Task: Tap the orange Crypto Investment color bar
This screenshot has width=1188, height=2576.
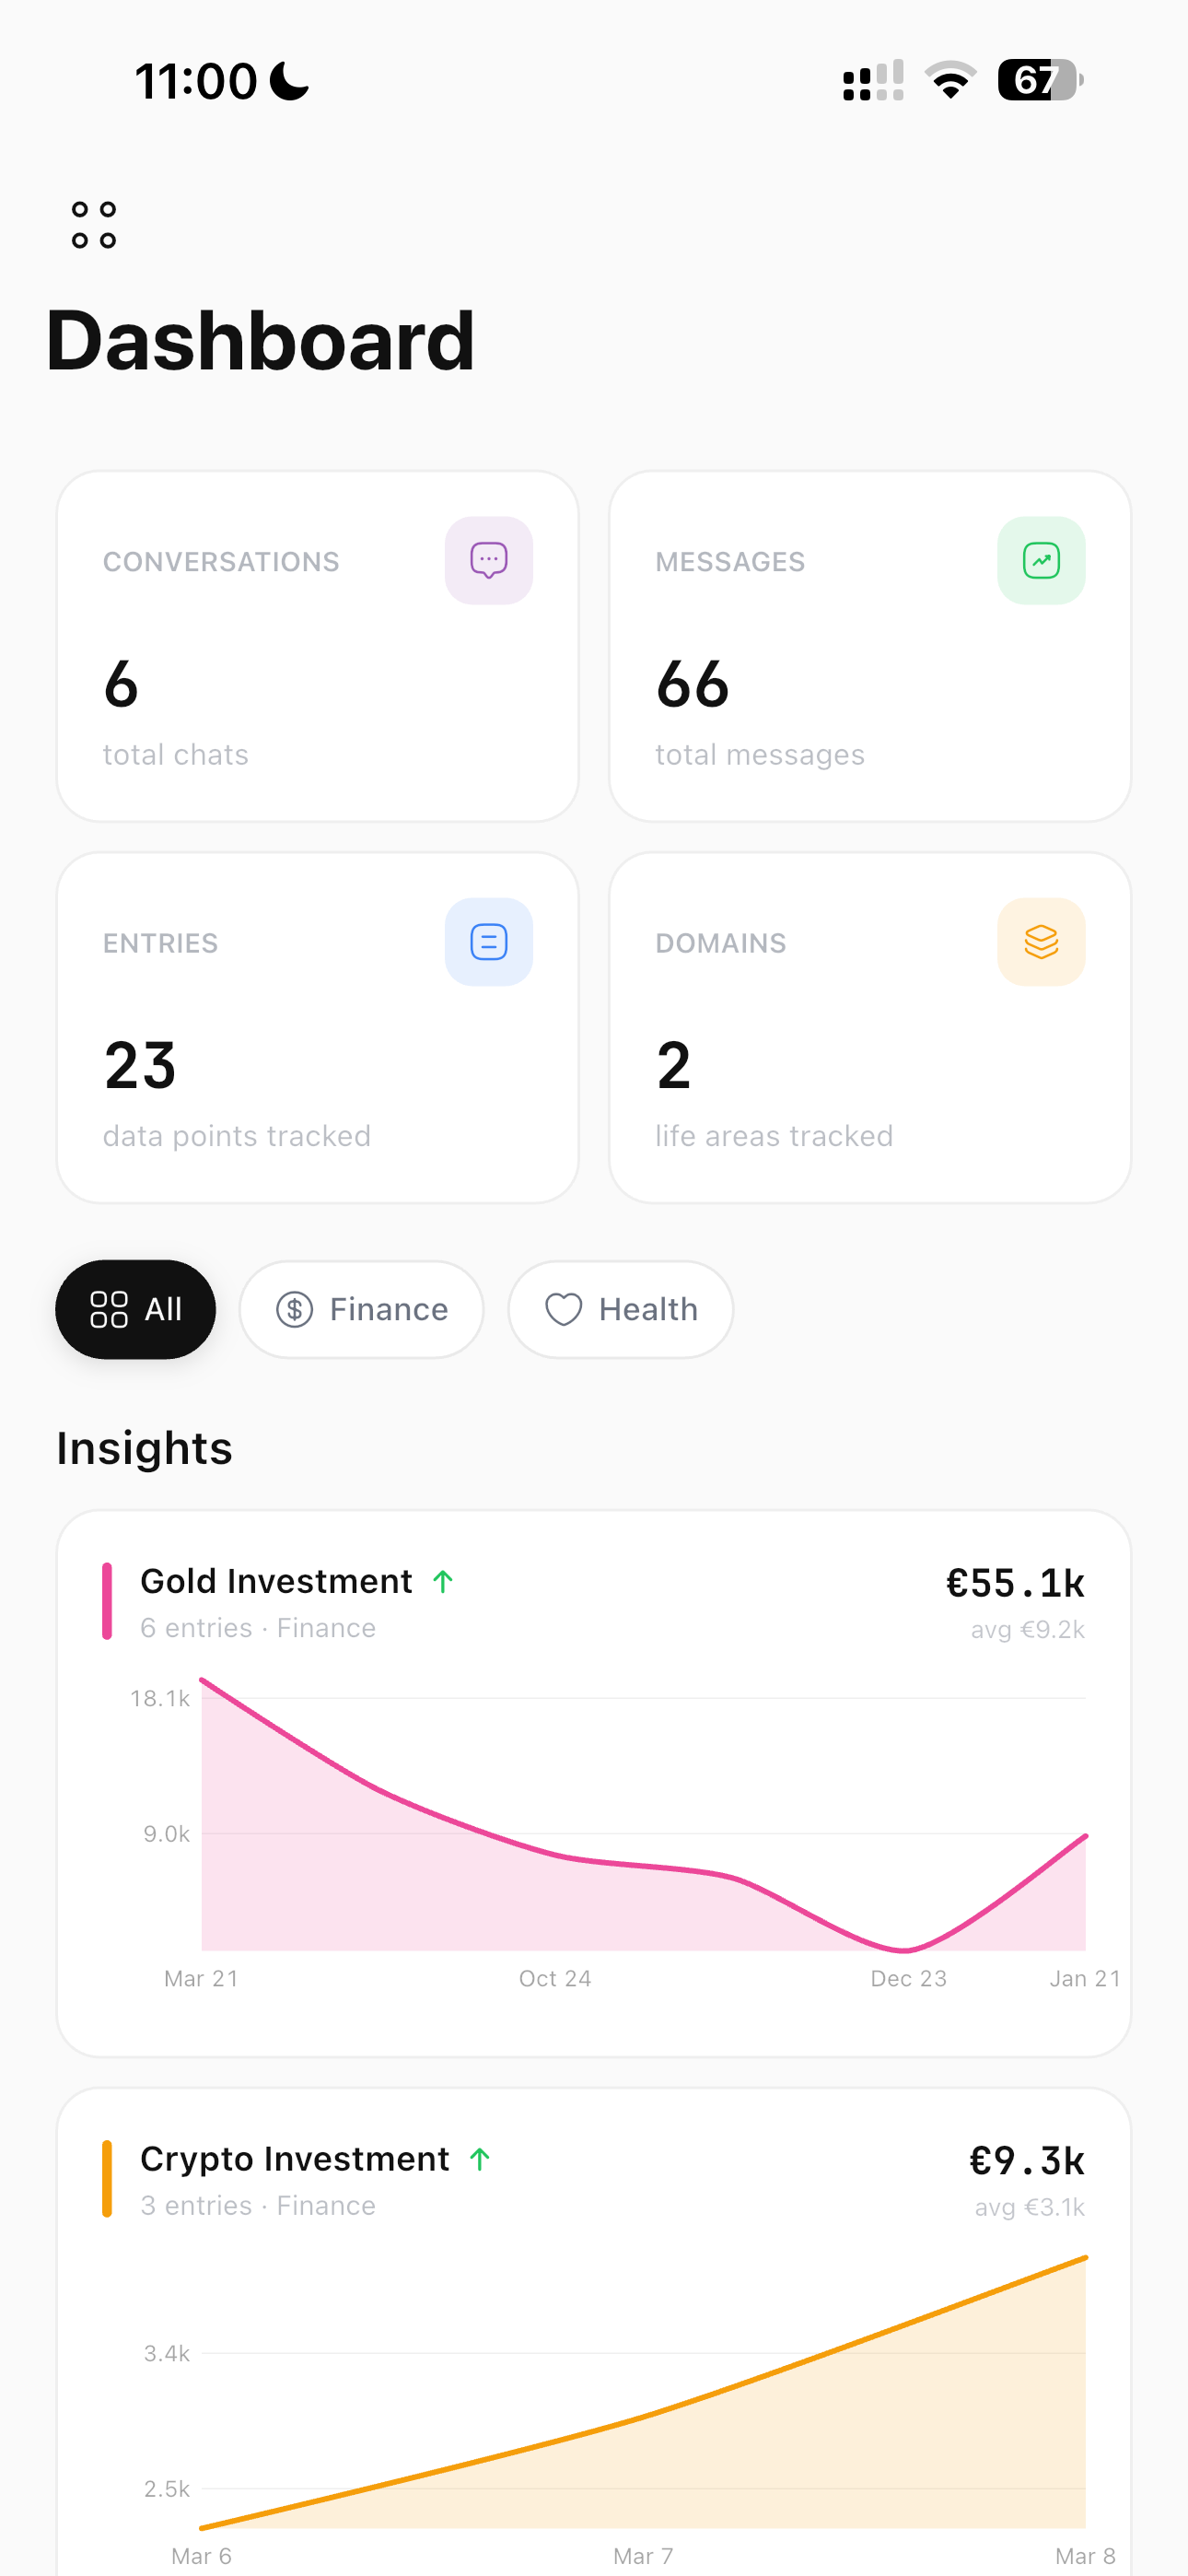Action: (x=107, y=2179)
